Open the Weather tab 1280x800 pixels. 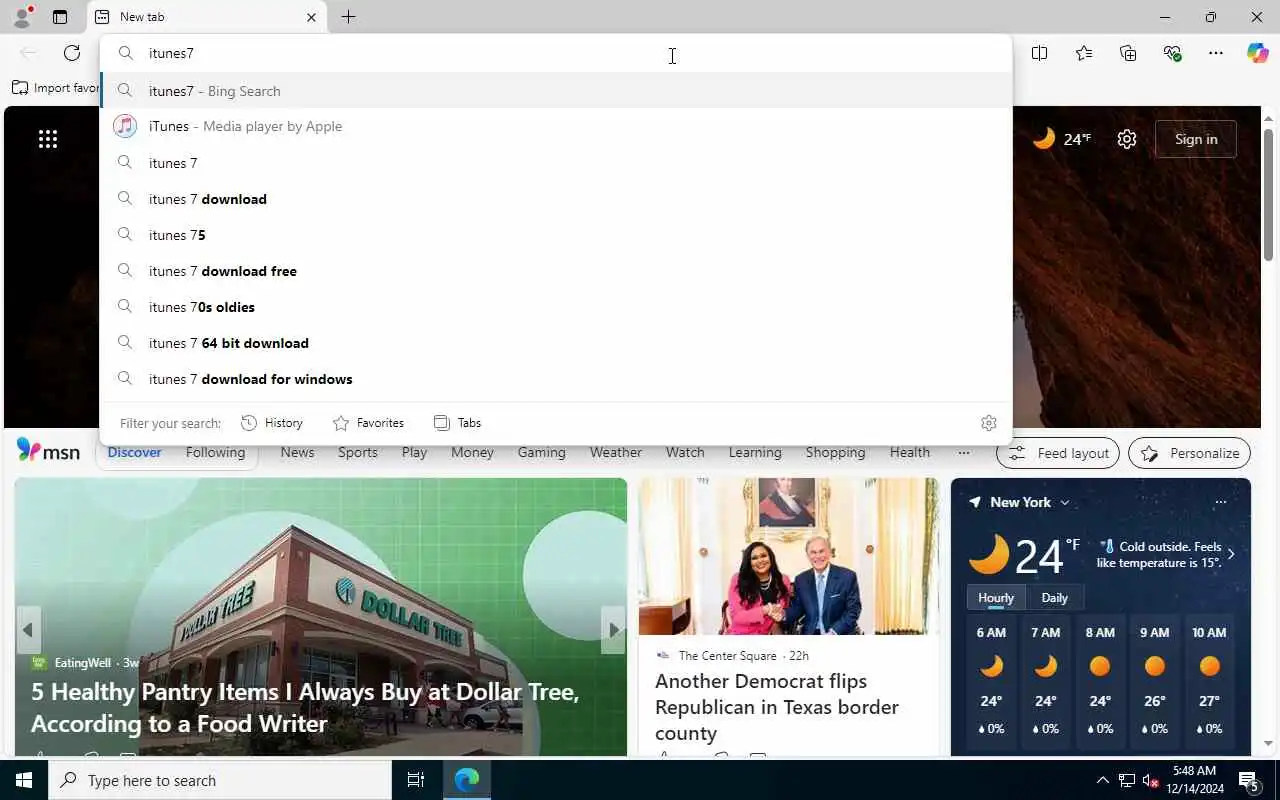pos(615,452)
